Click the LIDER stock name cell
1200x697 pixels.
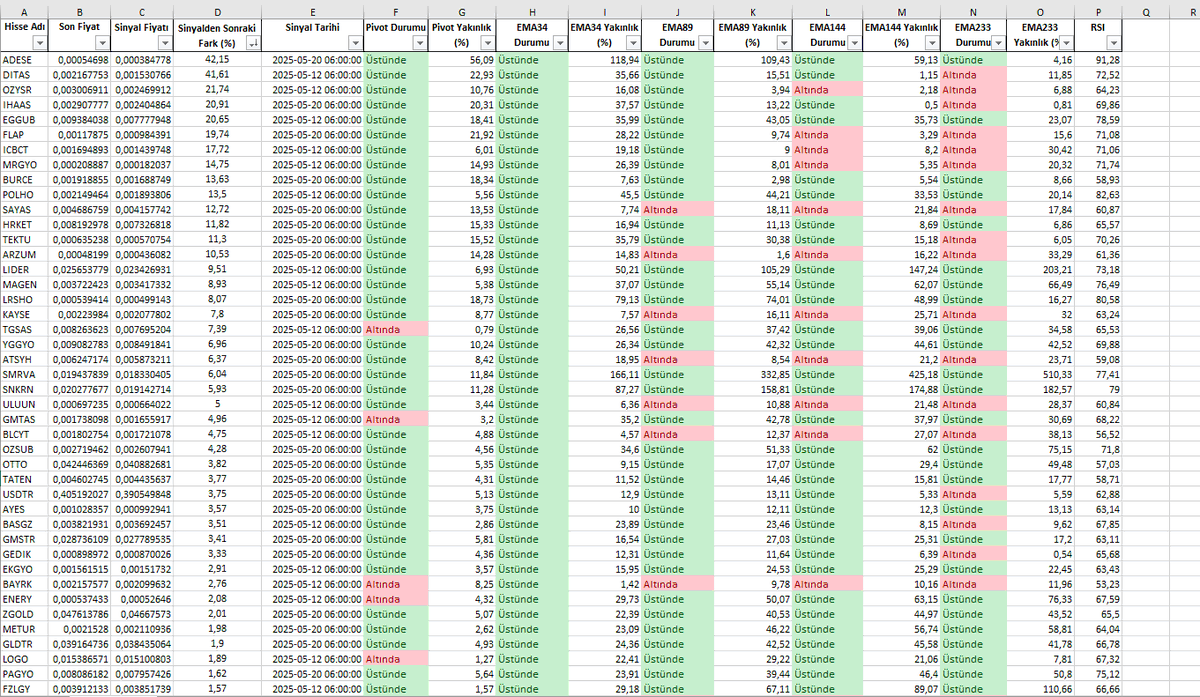pos(23,270)
